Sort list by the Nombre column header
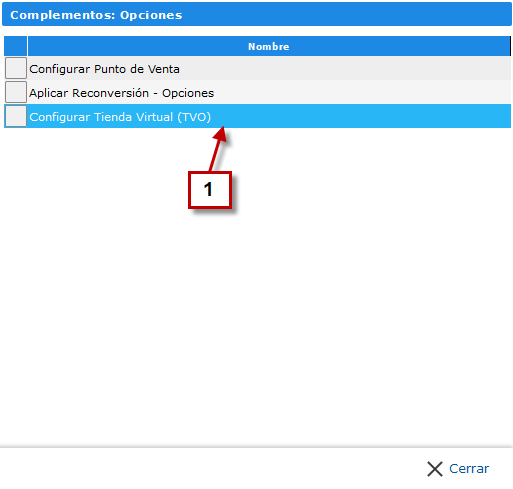Image resolution: width=513 pixels, height=489 pixels. (x=269, y=46)
